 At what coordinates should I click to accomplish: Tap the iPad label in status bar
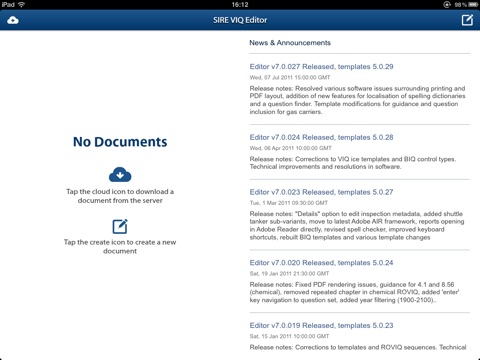tap(8, 4)
